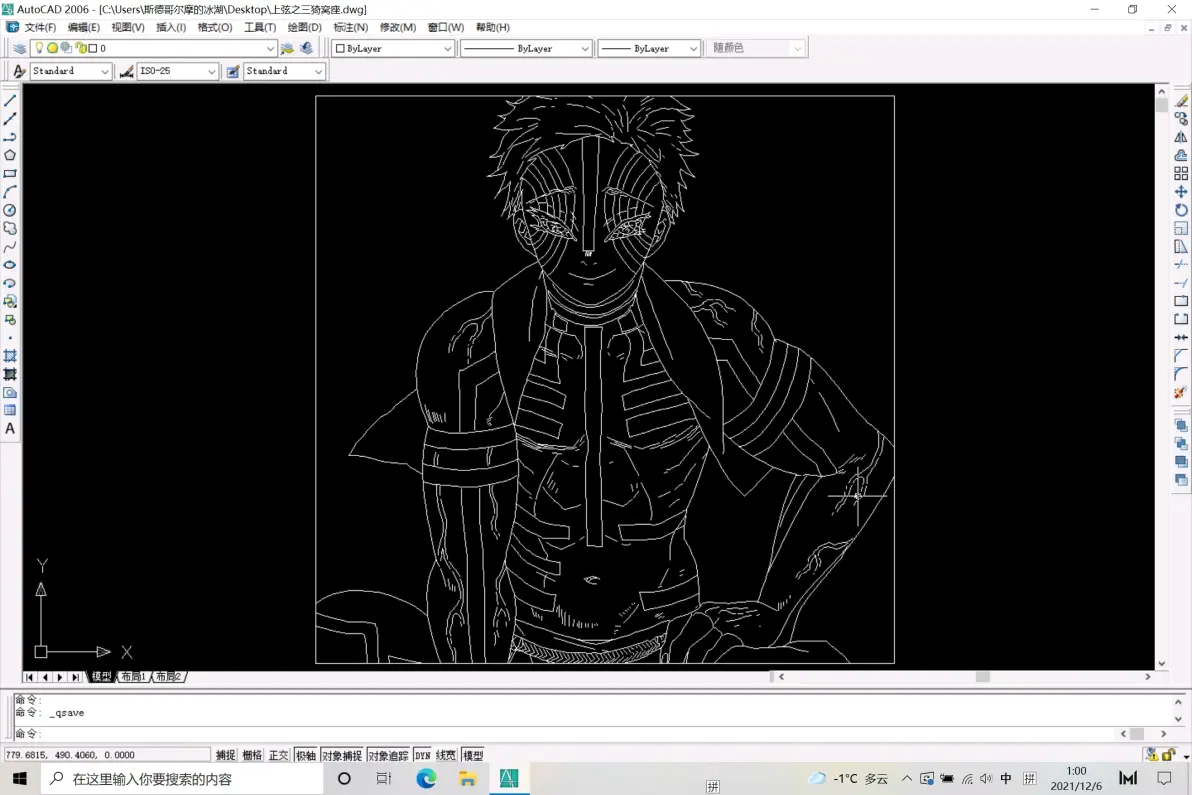Open the layer list dropdown showing 0
This screenshot has height=795, width=1192.
(x=154, y=48)
